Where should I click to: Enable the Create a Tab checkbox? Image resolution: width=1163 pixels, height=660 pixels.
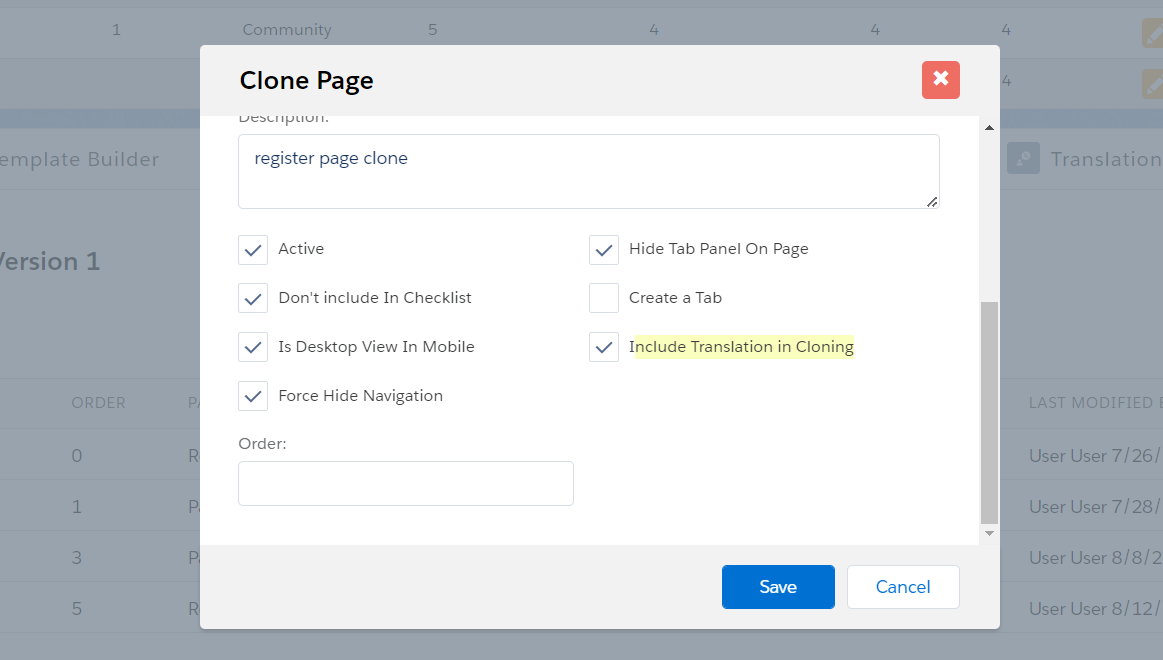tap(604, 298)
